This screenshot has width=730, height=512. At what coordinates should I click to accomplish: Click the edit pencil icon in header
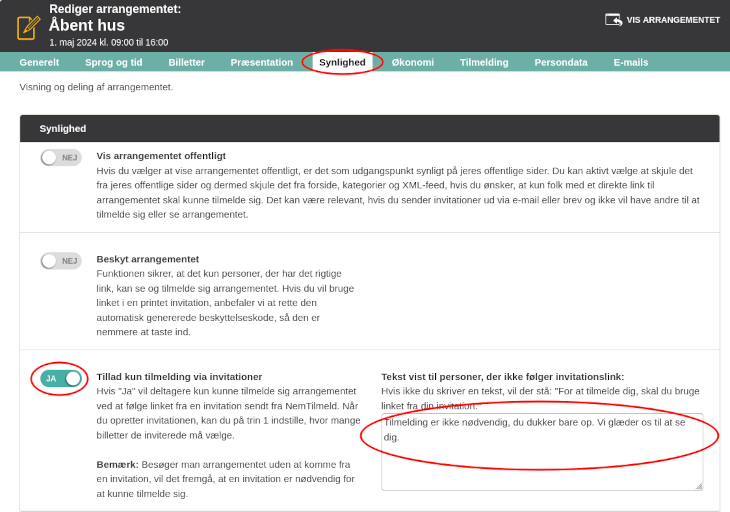(x=28, y=27)
